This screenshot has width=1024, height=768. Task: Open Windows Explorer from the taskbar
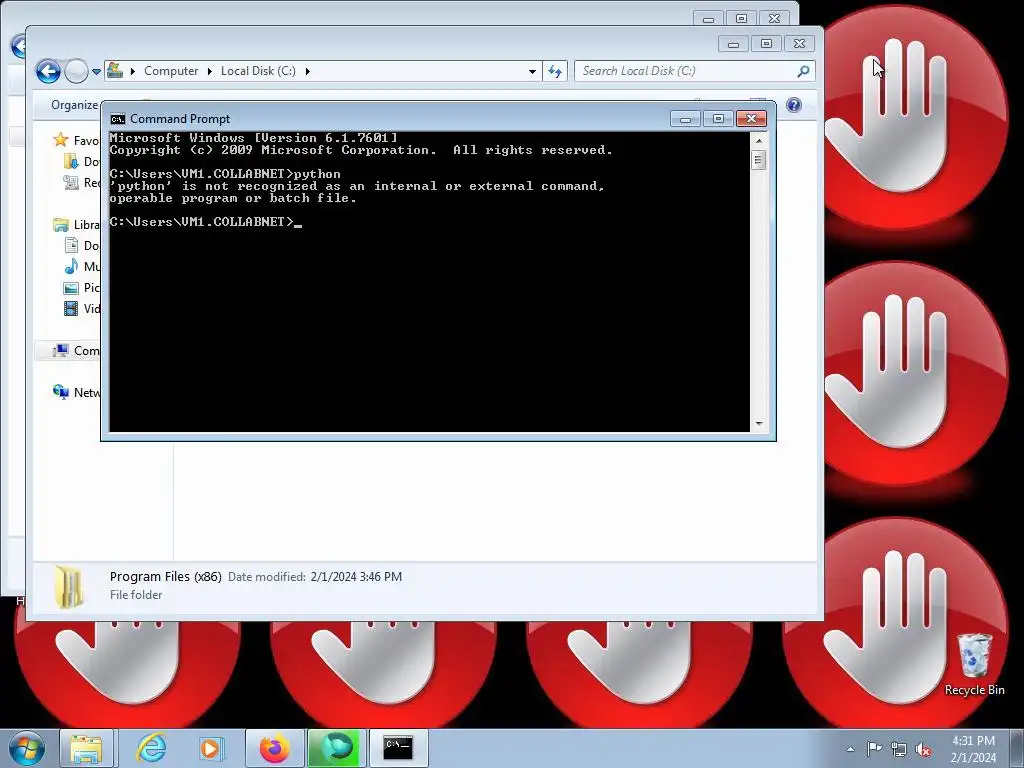tap(86, 748)
